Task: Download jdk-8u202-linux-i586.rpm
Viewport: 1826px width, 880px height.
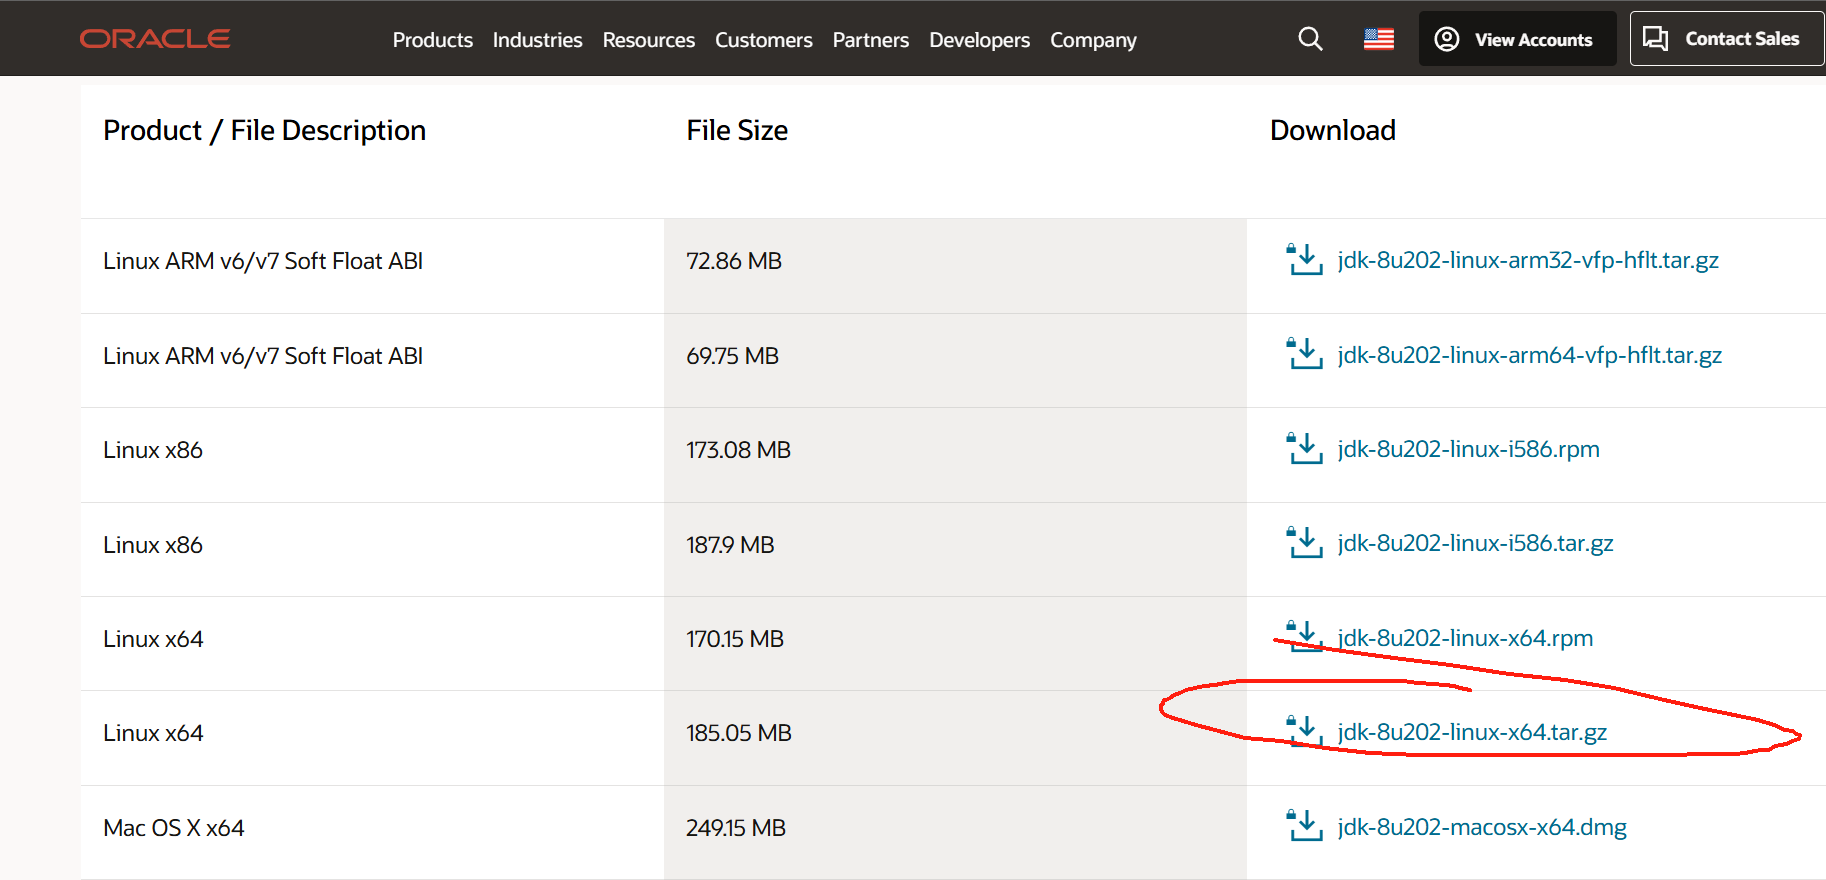Action: coord(1468,449)
